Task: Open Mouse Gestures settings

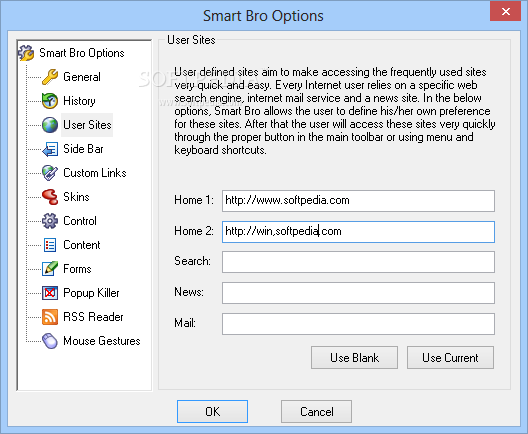Action: point(102,341)
